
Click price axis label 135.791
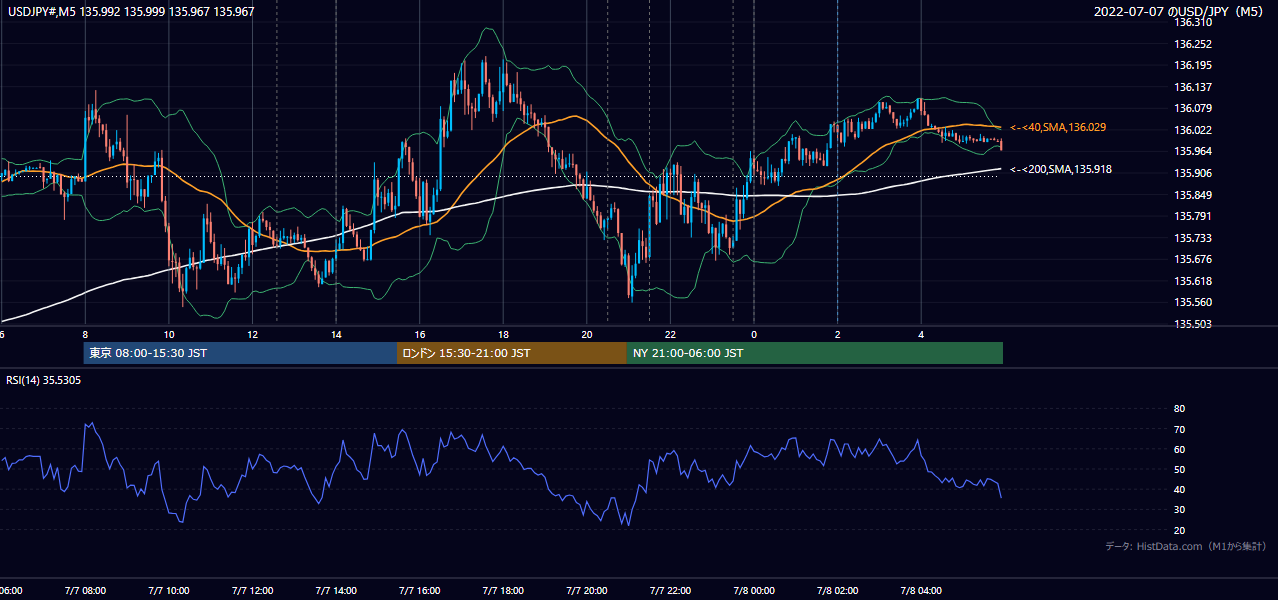point(1194,216)
